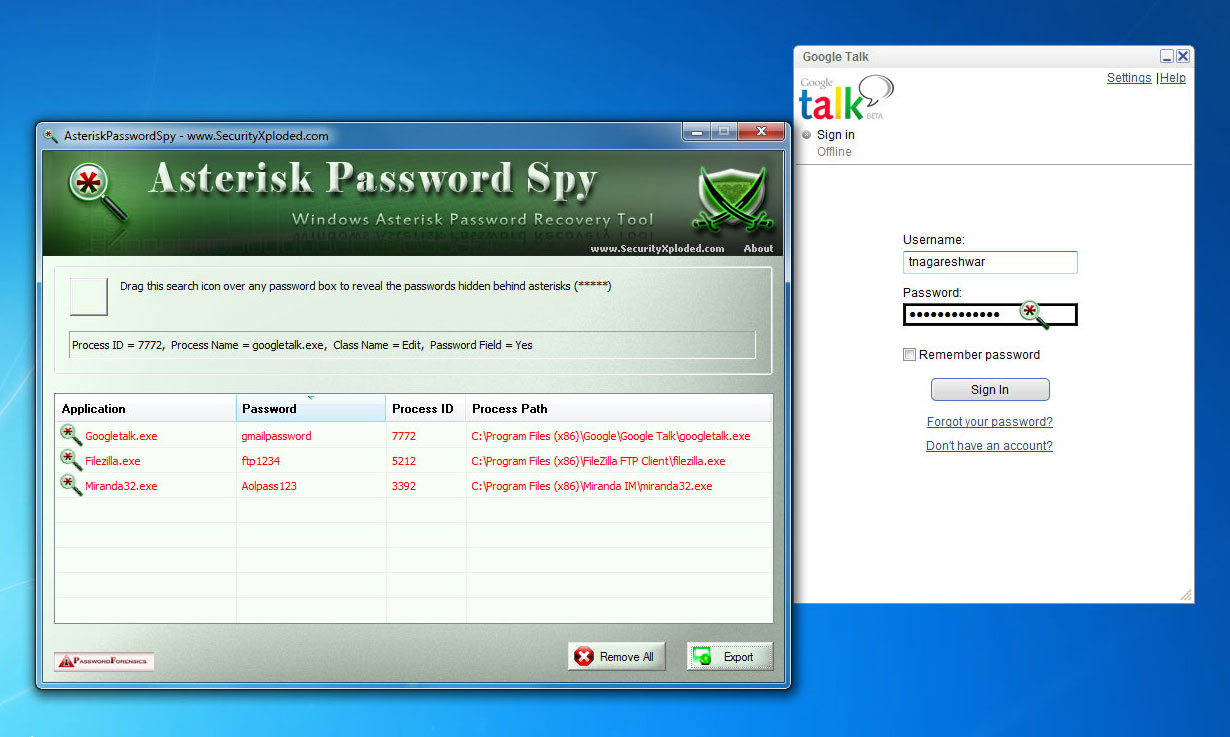
Task: Click the Google Talk logo
Action: pyautogui.click(x=845, y=98)
